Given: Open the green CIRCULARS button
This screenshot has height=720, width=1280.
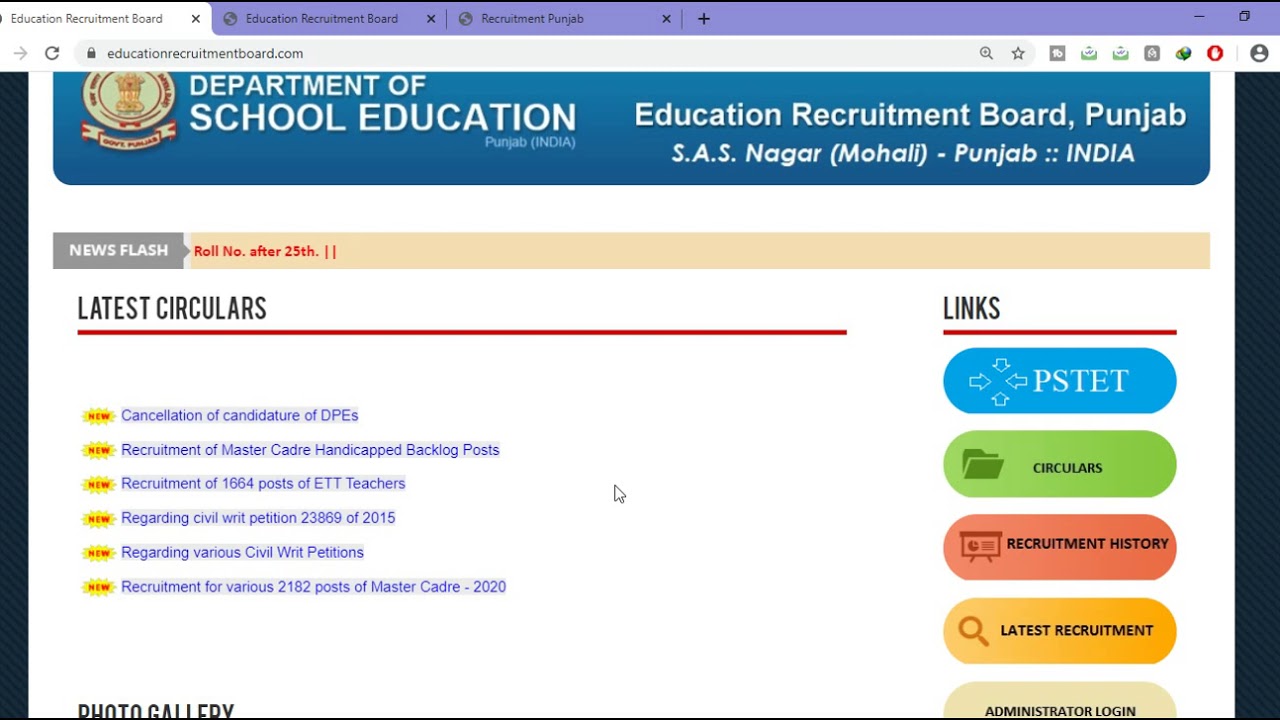Looking at the screenshot, I should pyautogui.click(x=1060, y=464).
